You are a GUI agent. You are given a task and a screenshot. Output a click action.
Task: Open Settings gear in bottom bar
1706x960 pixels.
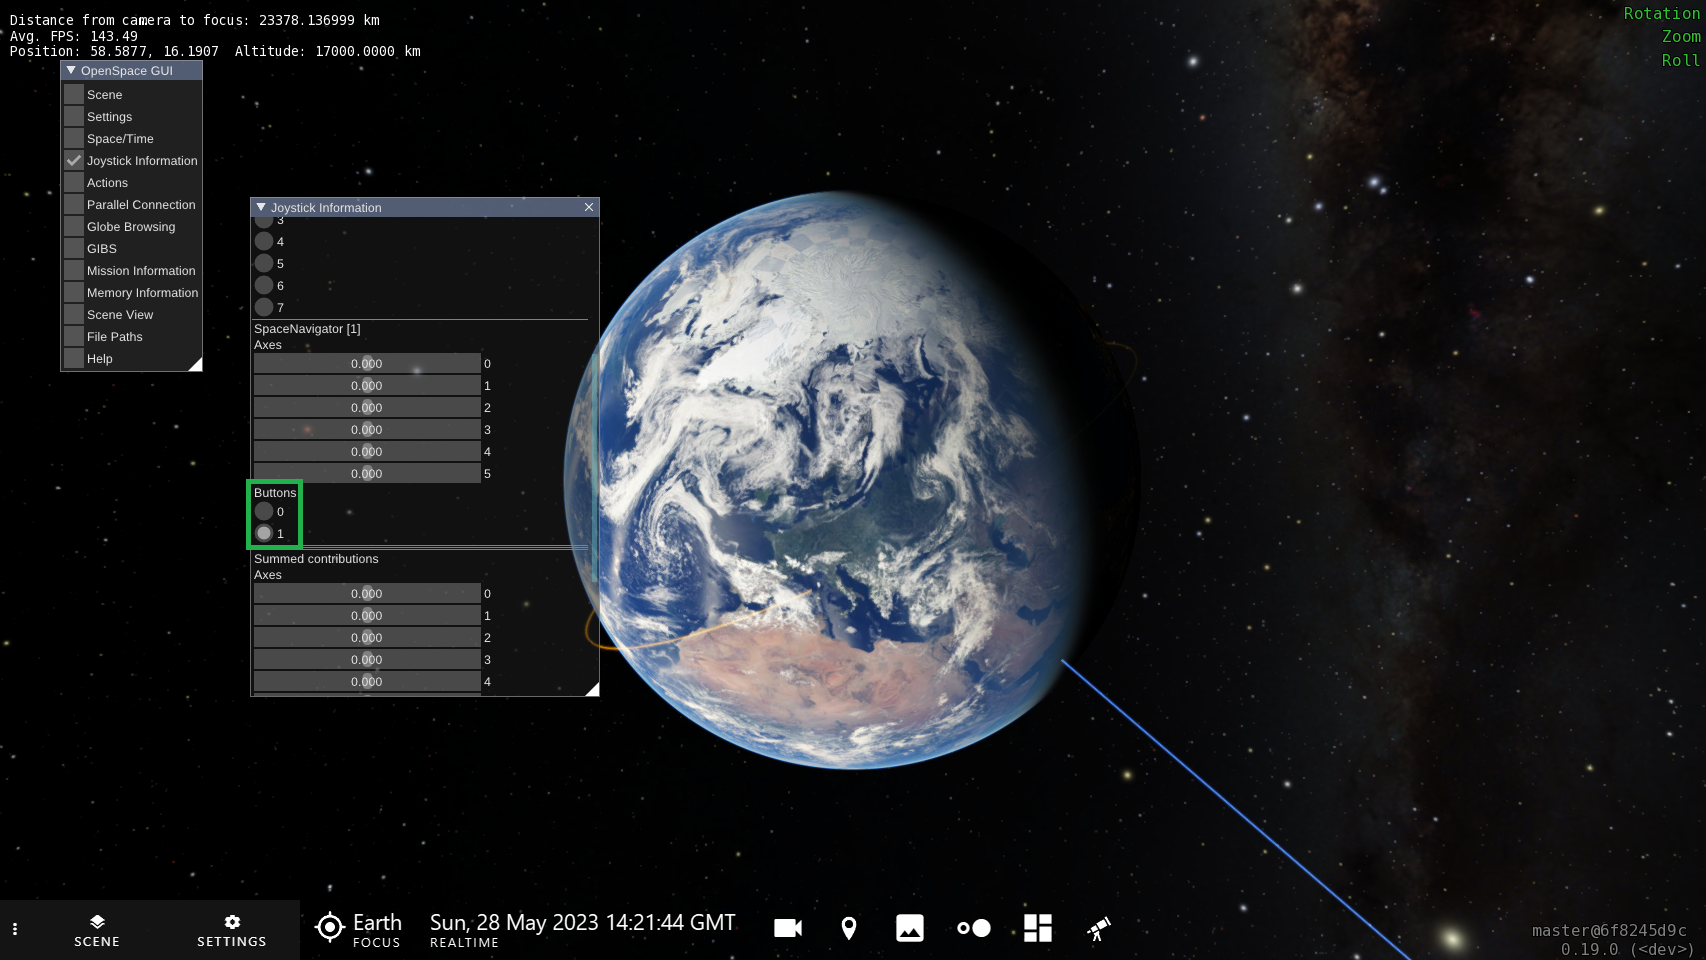click(x=232, y=930)
